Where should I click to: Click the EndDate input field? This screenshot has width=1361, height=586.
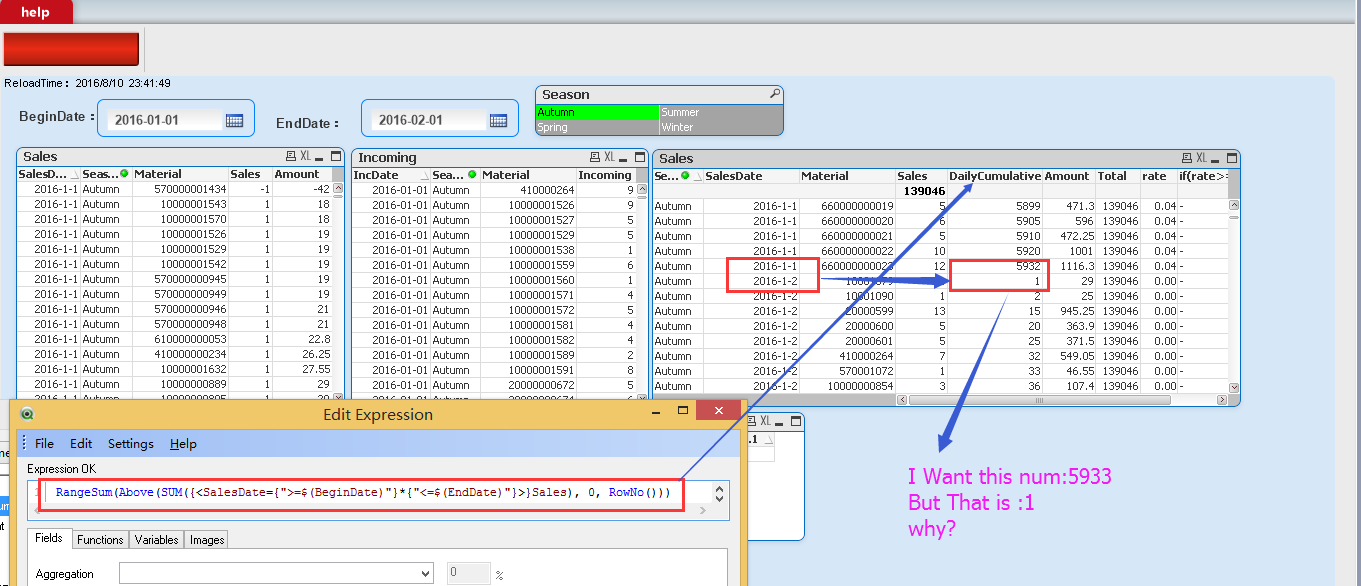[x=429, y=120]
